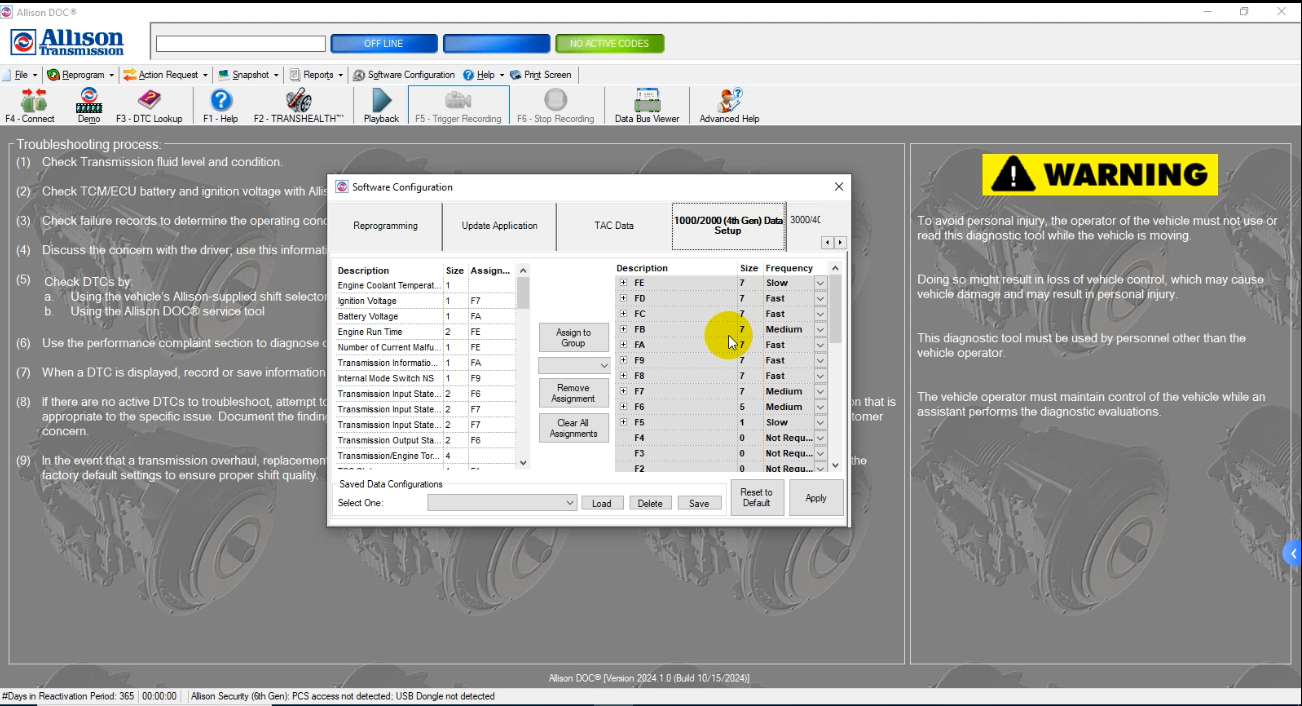Open F1 - Help question mark icon
Viewport: 1302px width, 706px height.
click(221, 105)
